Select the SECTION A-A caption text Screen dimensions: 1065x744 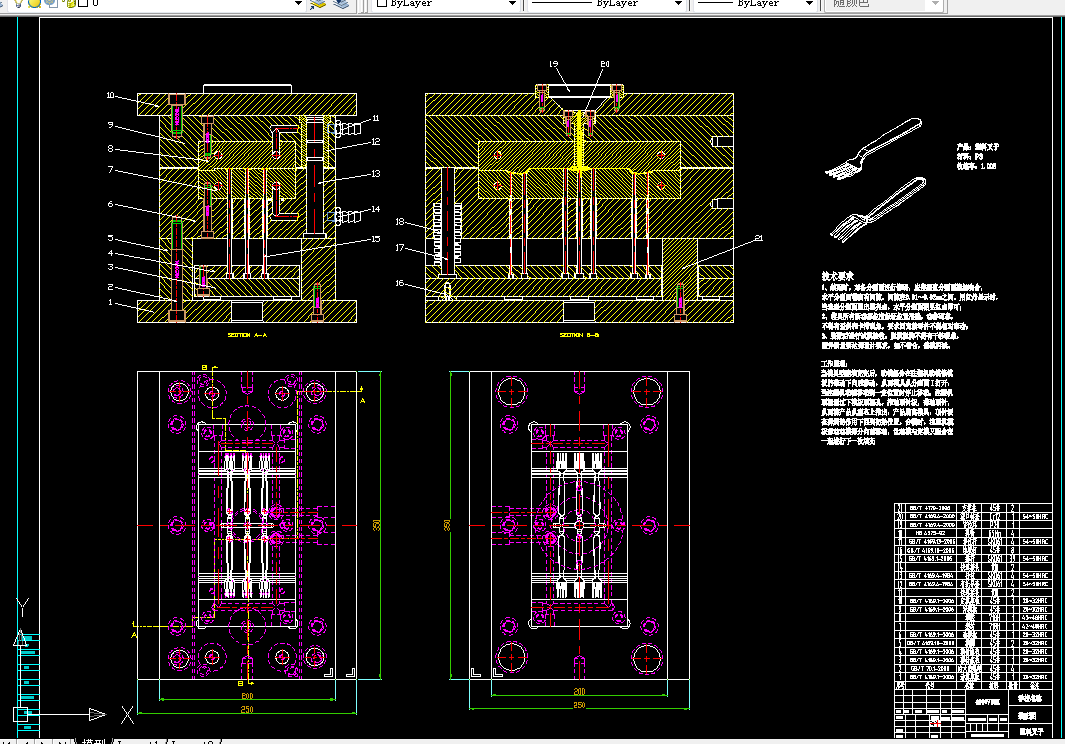click(247, 335)
